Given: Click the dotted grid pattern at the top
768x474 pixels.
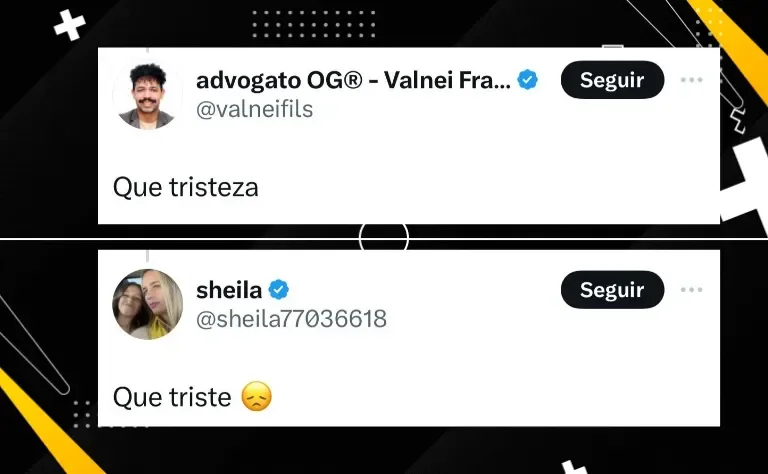Looking at the screenshot, I should [313, 24].
